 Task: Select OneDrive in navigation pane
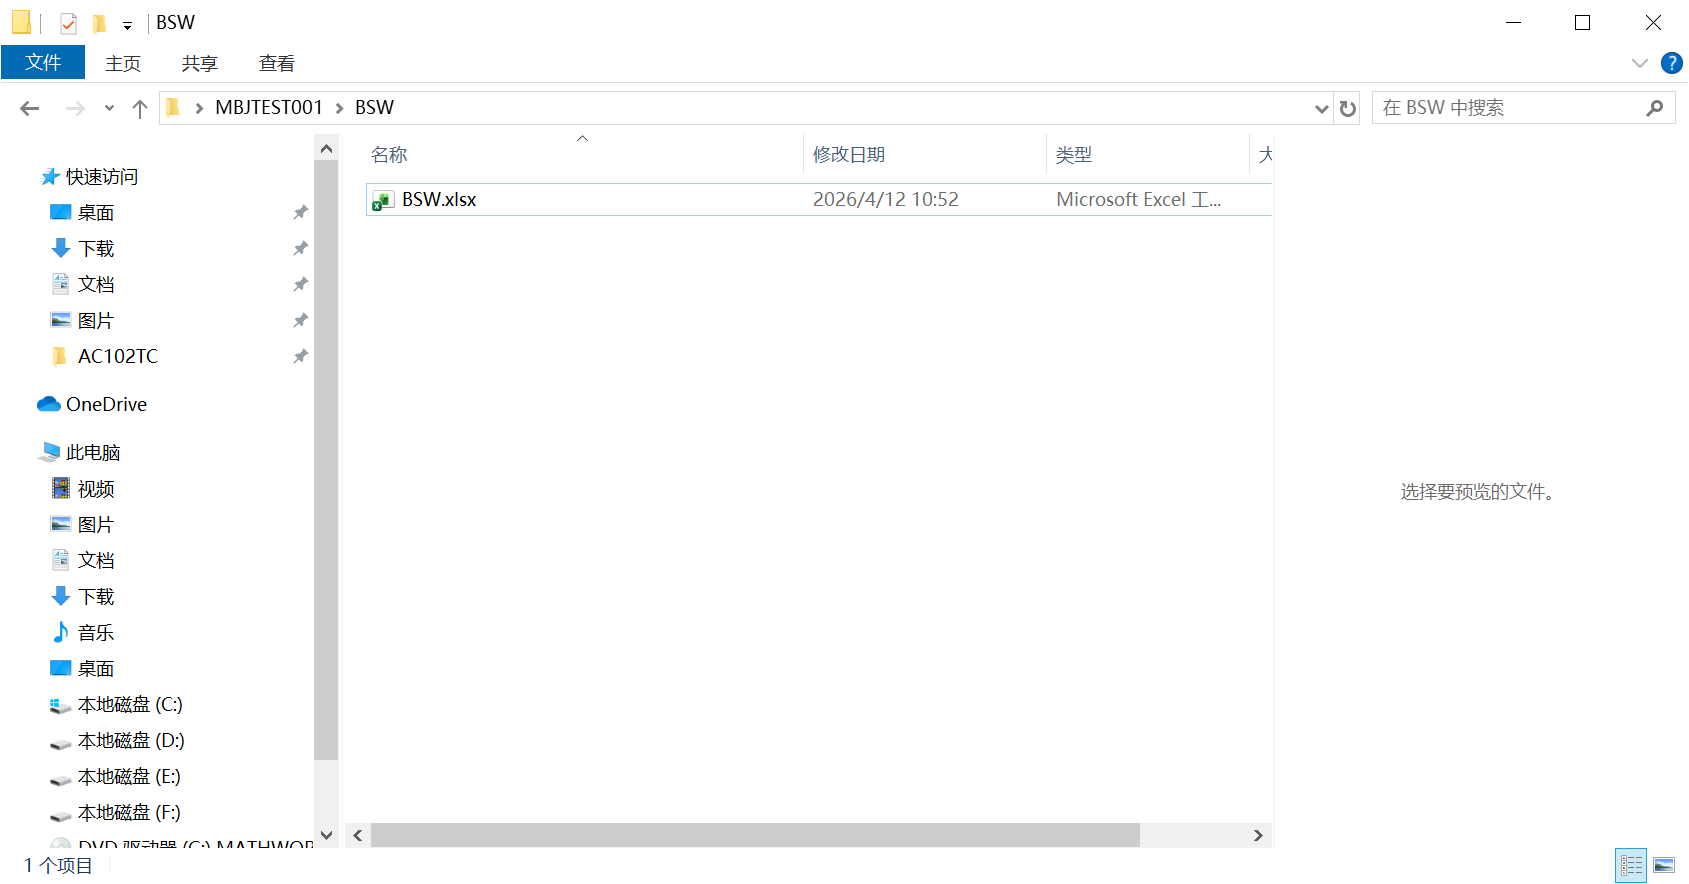coord(106,405)
